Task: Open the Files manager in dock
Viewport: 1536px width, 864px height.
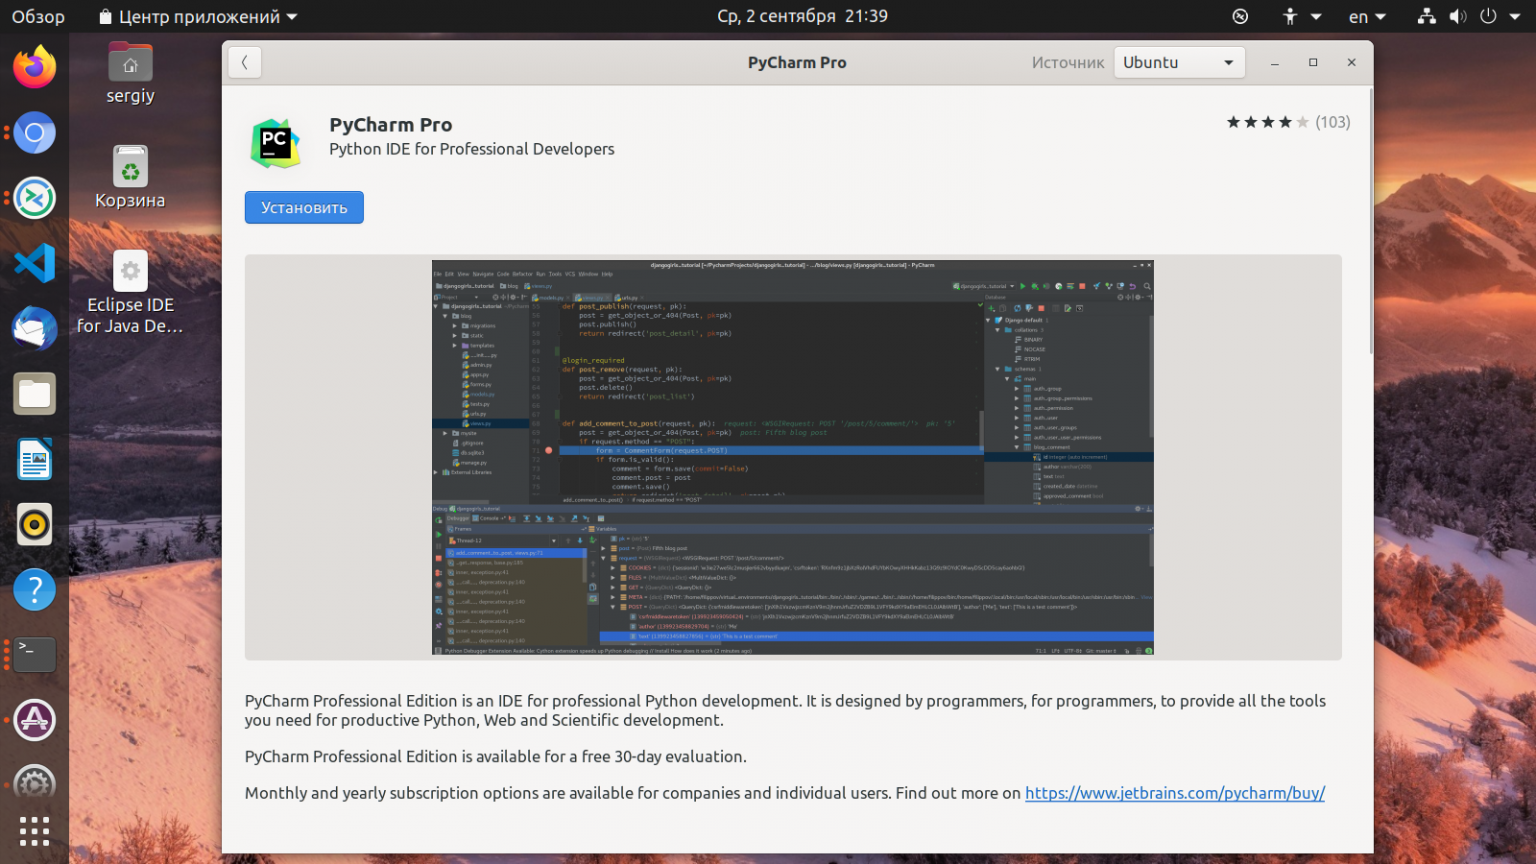Action: pyautogui.click(x=34, y=394)
